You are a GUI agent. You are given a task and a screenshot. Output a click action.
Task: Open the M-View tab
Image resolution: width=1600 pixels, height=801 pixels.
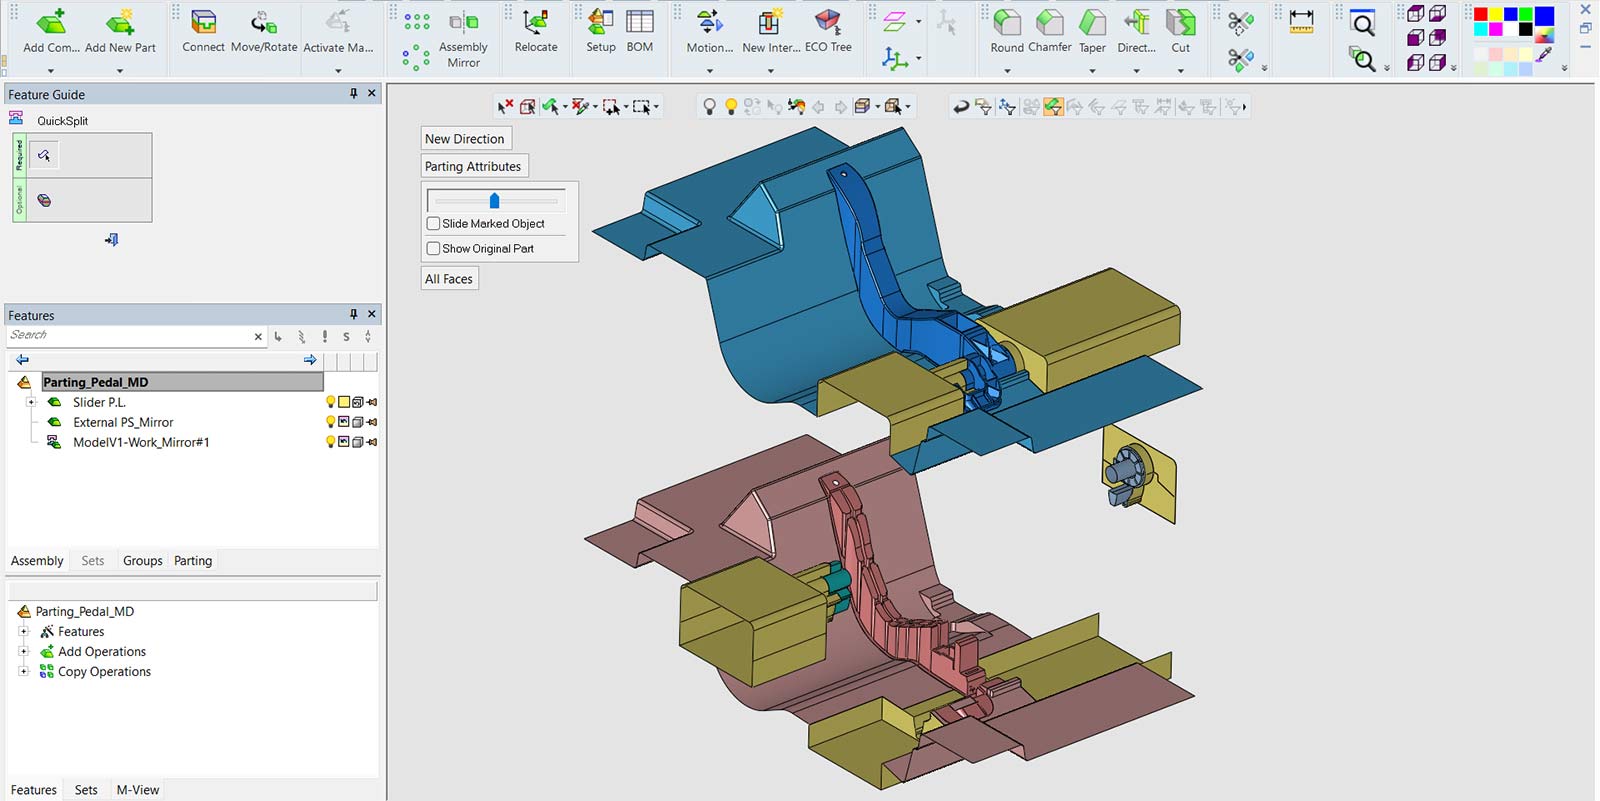point(138,790)
